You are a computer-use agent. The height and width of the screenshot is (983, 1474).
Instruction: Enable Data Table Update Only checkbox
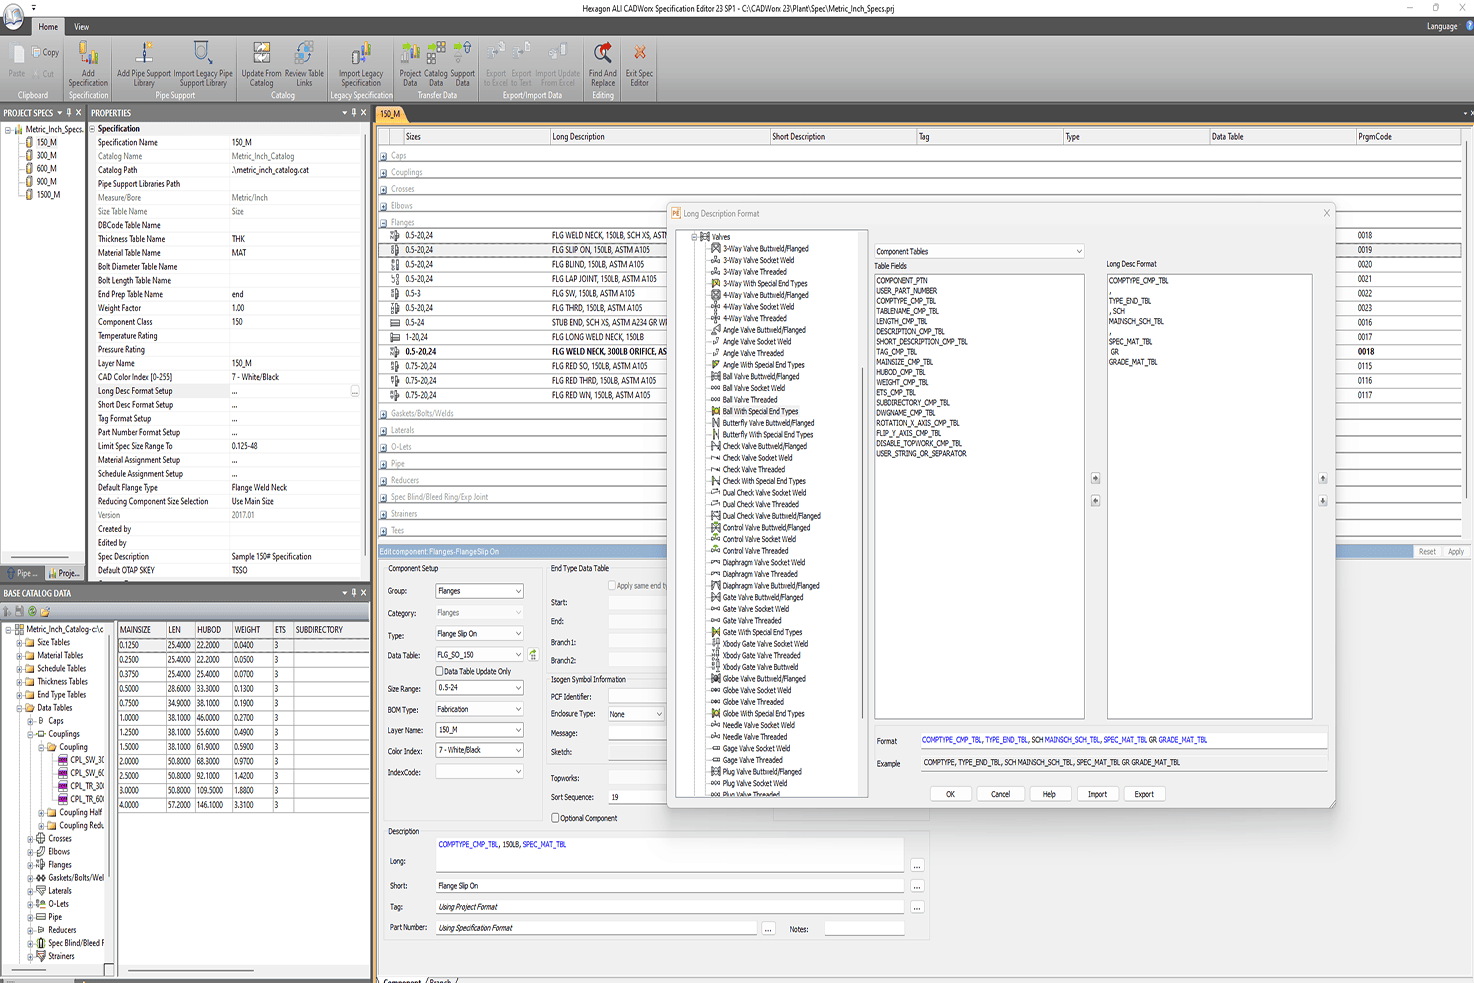(x=440, y=671)
